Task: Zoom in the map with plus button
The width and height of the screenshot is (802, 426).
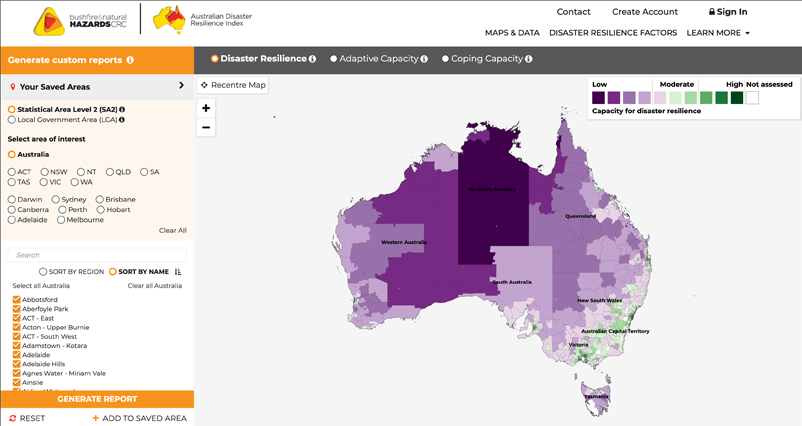Action: pyautogui.click(x=206, y=108)
